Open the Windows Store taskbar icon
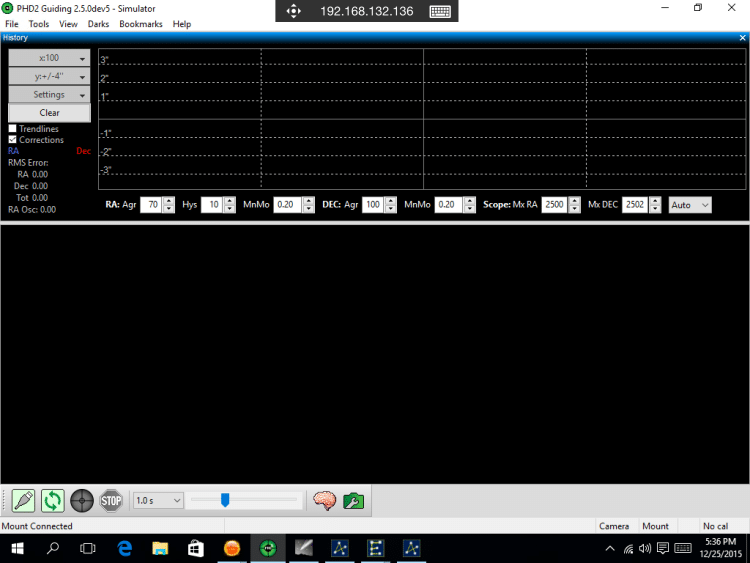This screenshot has height=563, width=750. point(196,548)
